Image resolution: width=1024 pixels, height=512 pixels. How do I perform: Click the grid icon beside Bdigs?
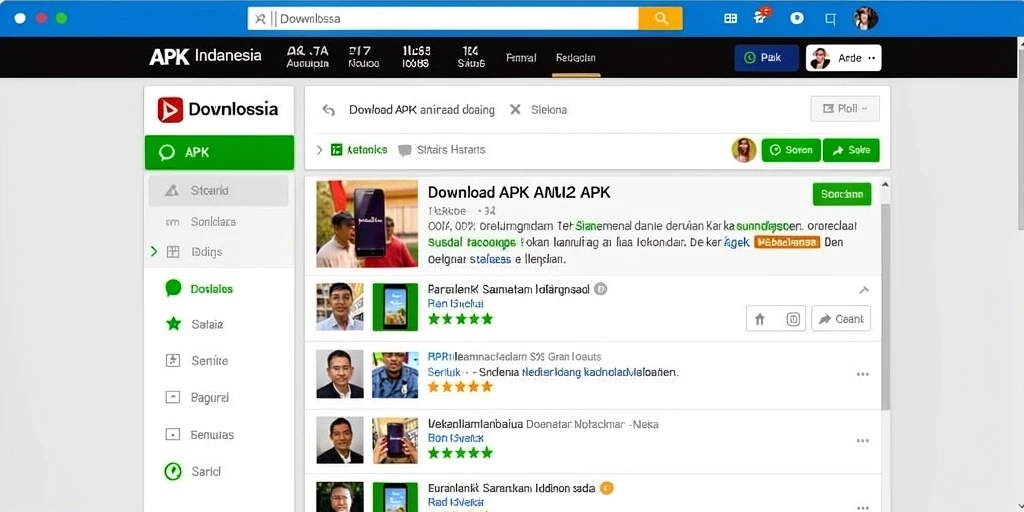pos(173,252)
